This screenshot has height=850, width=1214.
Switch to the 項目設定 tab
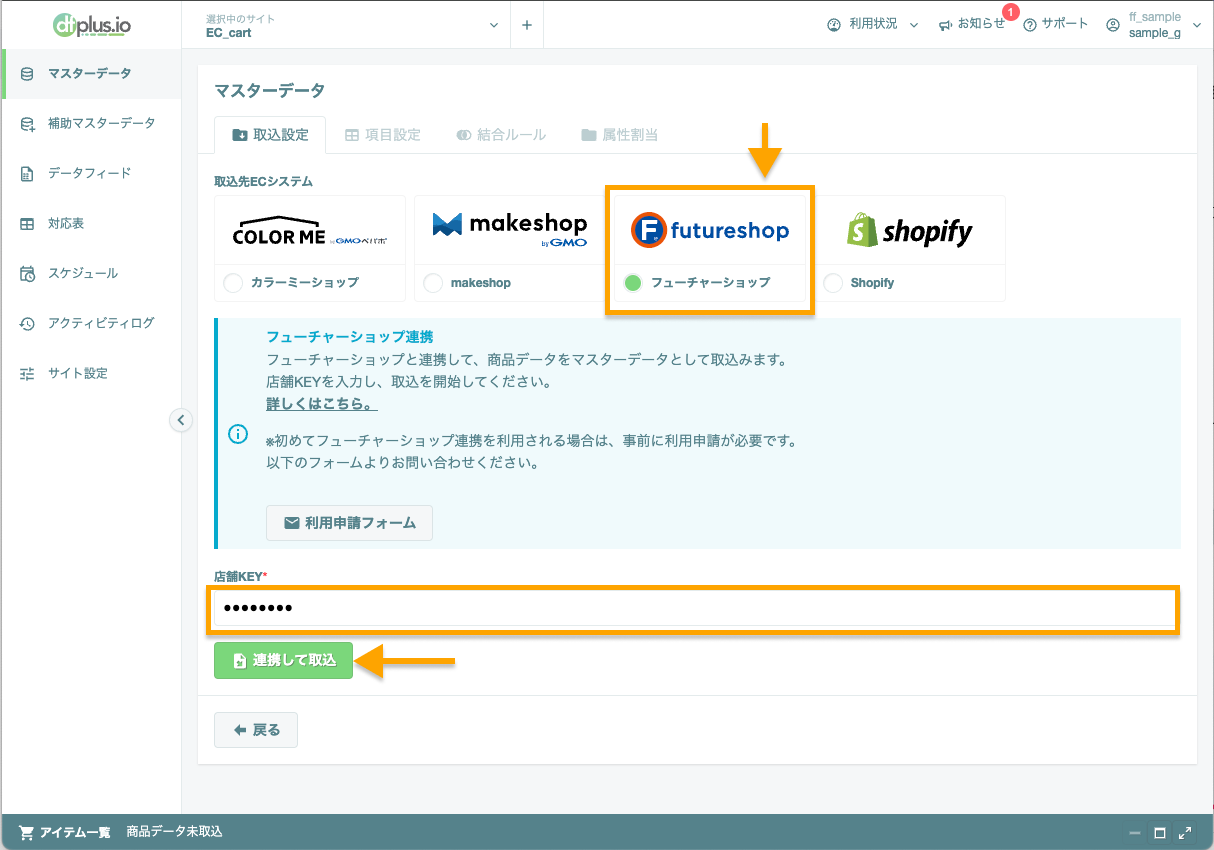point(382,135)
